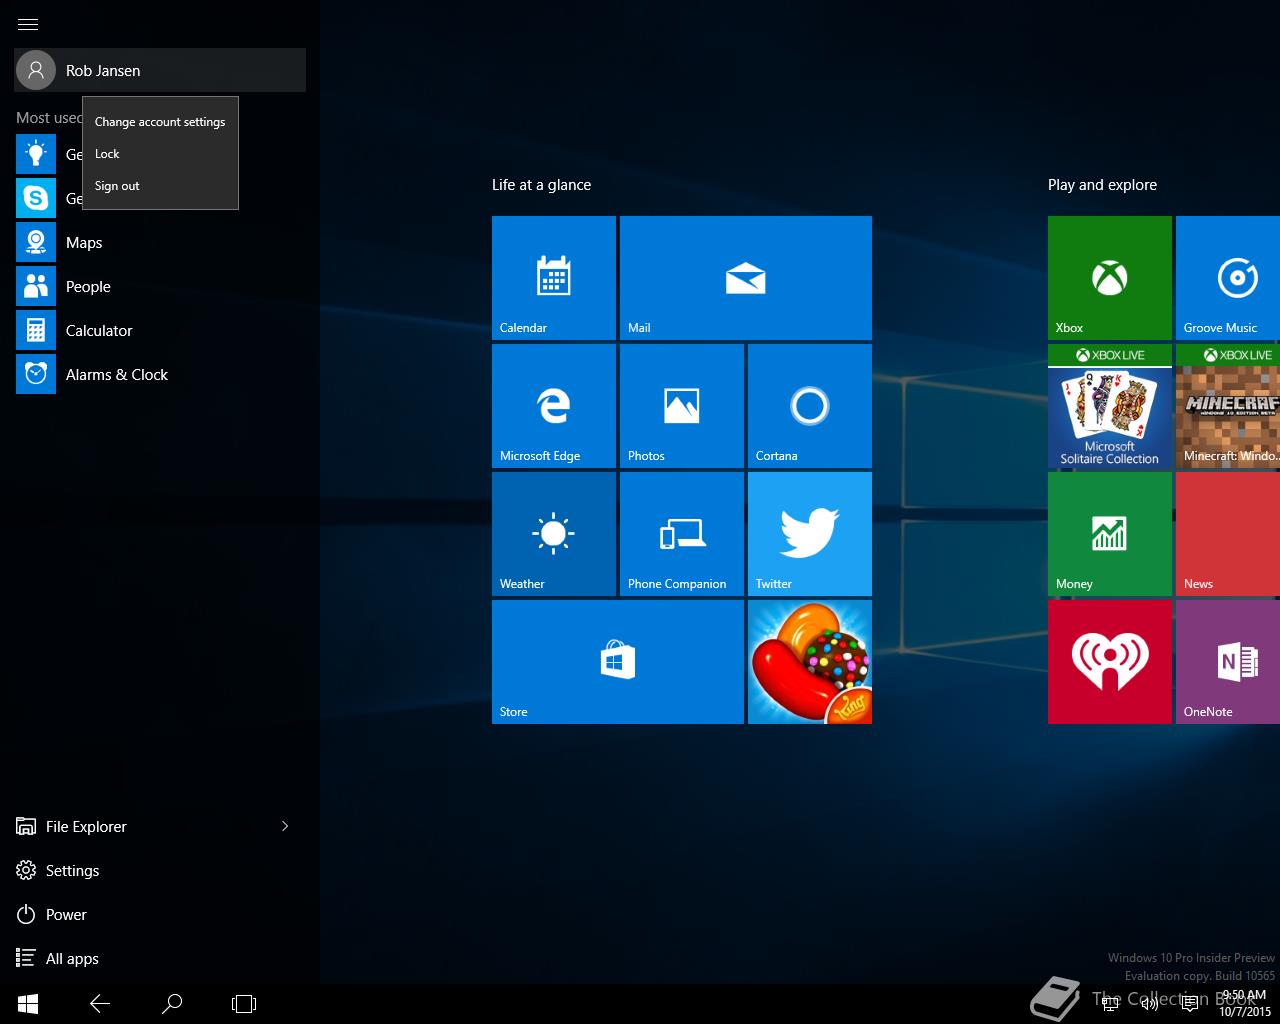Launch the Minecraft tile
The image size is (1280, 1024).
click(1228, 406)
